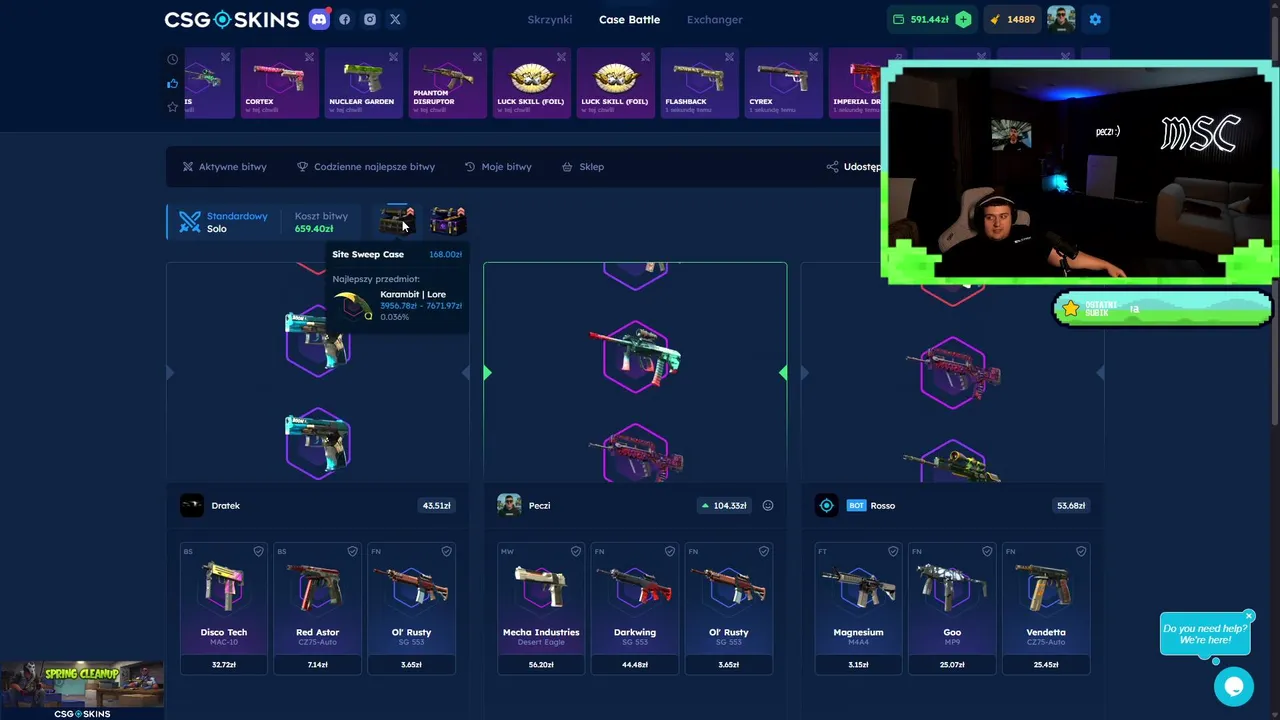Open the Mecha Industries Desert Eagle card

click(541, 608)
